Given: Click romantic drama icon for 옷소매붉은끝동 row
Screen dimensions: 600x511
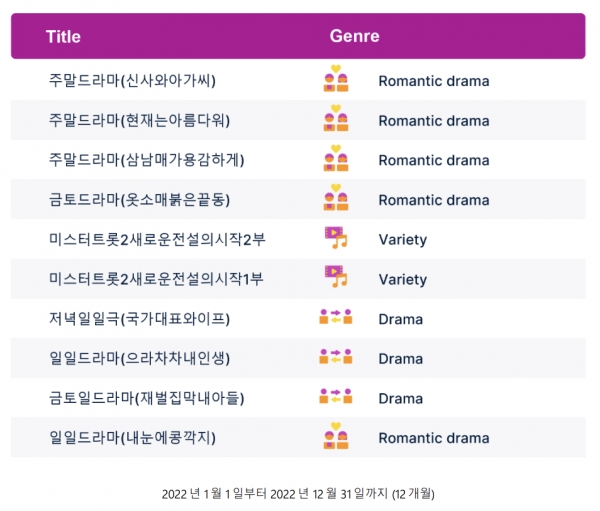Looking at the screenshot, I should (x=336, y=197).
